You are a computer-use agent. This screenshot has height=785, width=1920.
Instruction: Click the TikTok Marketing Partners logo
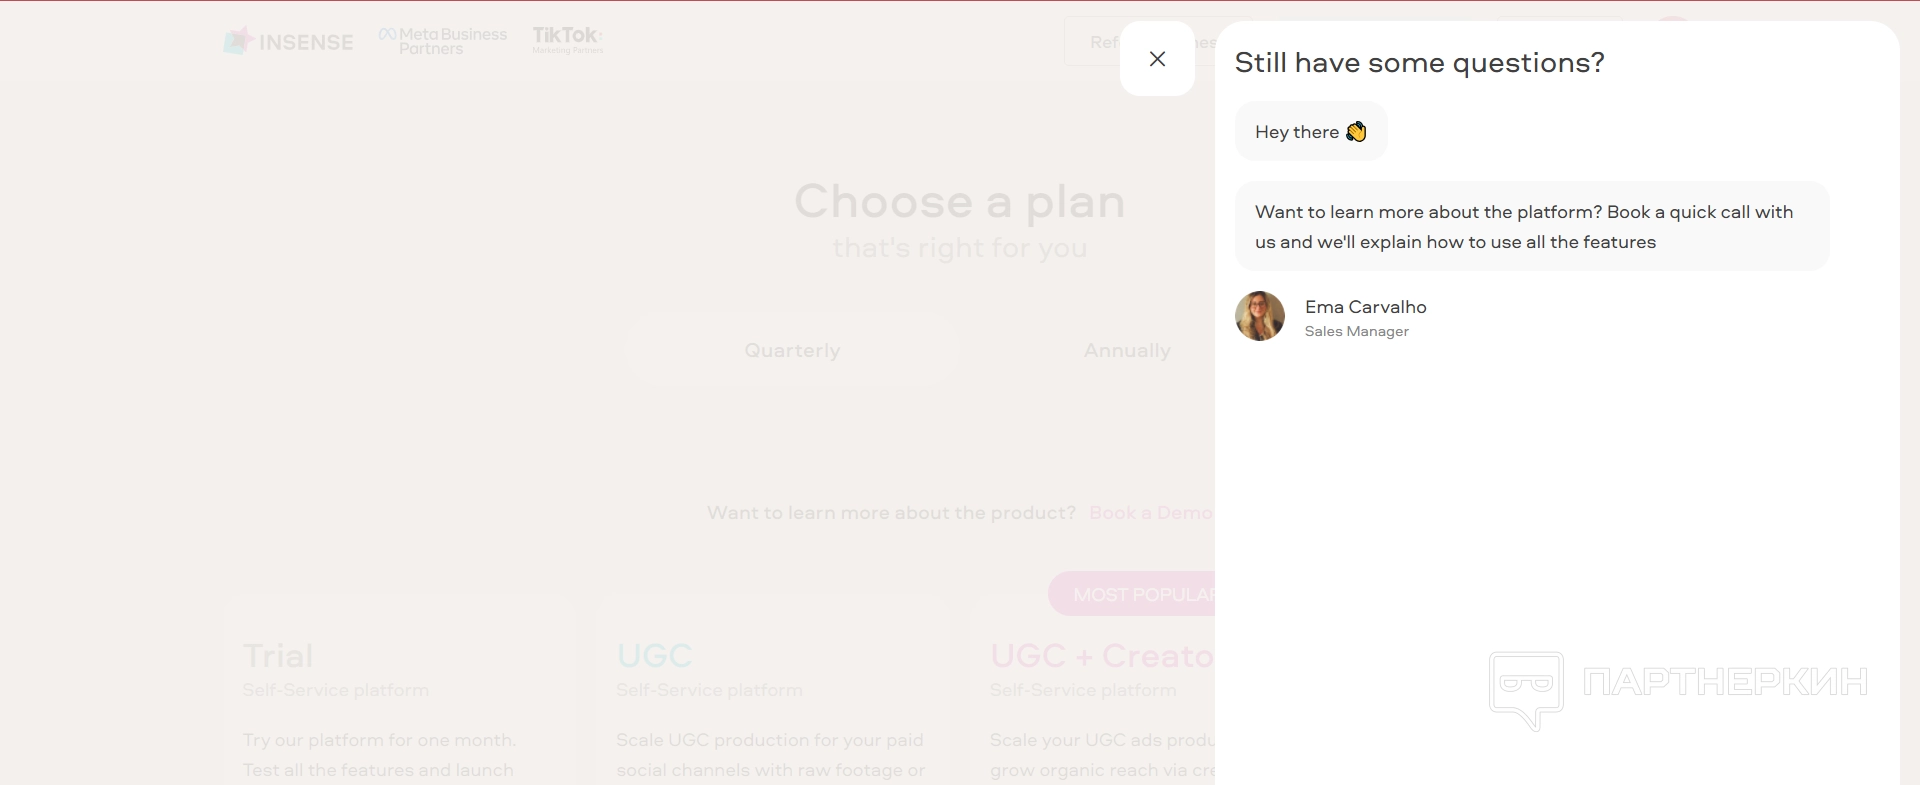tap(567, 40)
